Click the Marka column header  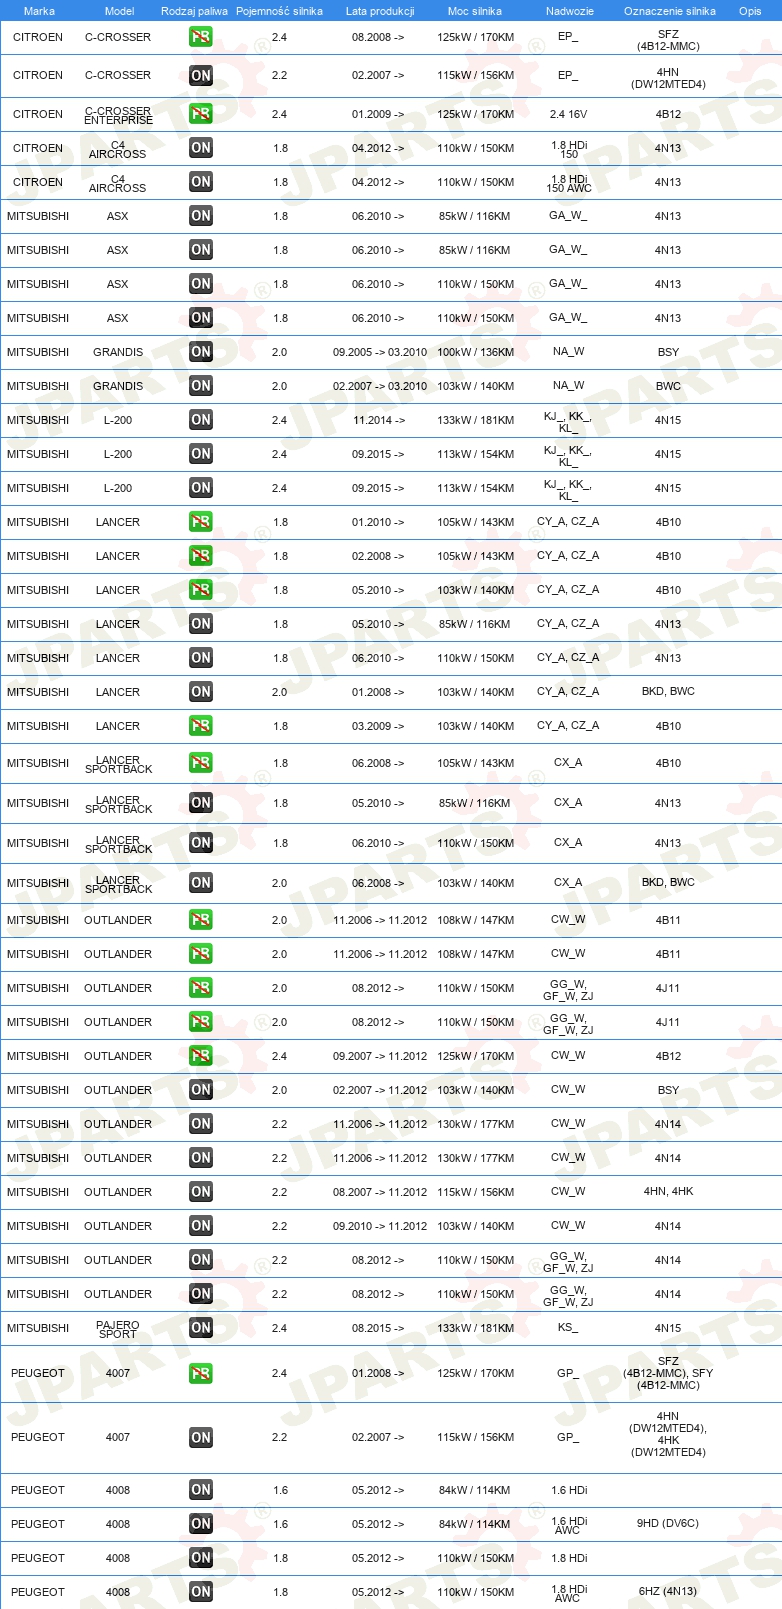[39, 11]
